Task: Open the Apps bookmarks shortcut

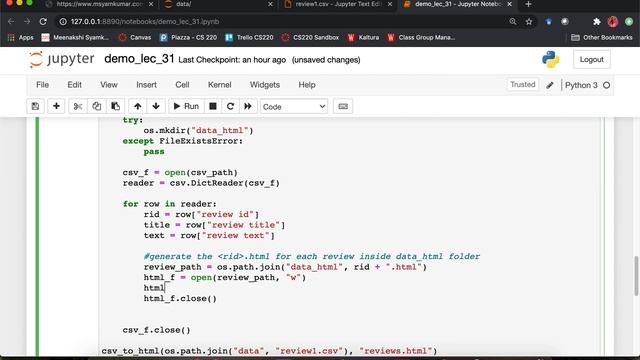Action: [20, 38]
